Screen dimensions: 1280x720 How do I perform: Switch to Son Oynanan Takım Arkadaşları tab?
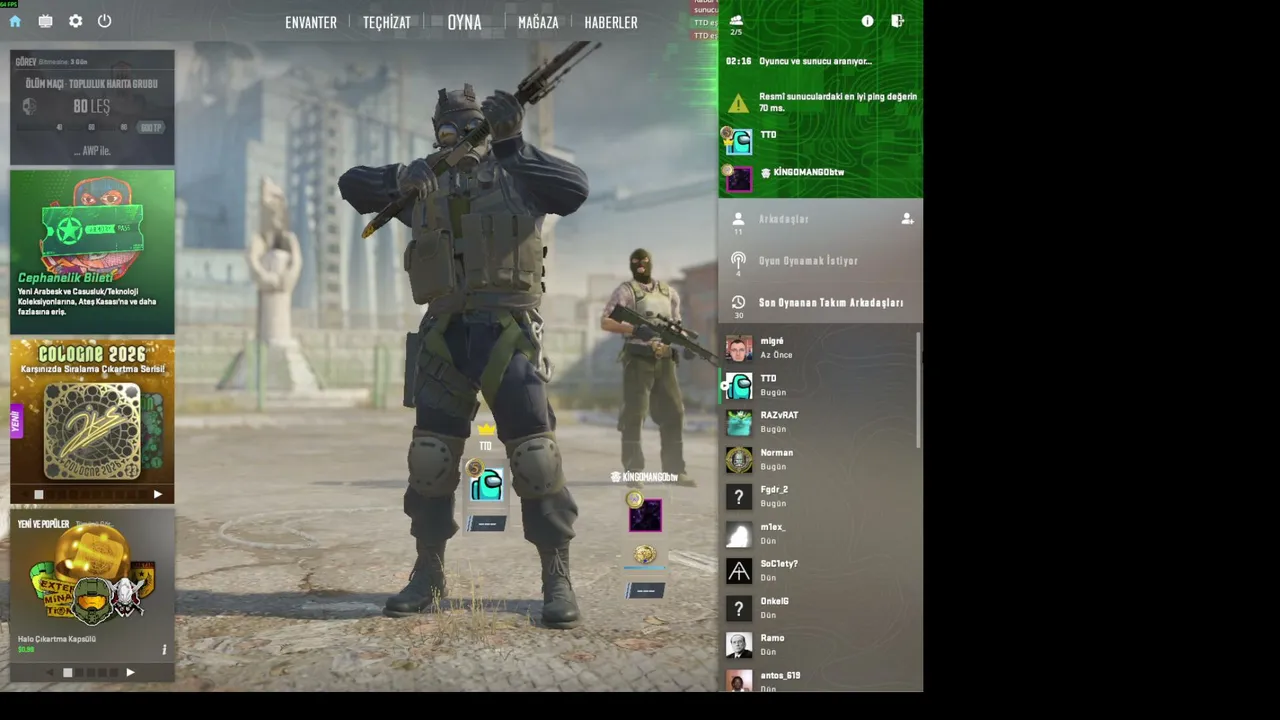click(820, 303)
